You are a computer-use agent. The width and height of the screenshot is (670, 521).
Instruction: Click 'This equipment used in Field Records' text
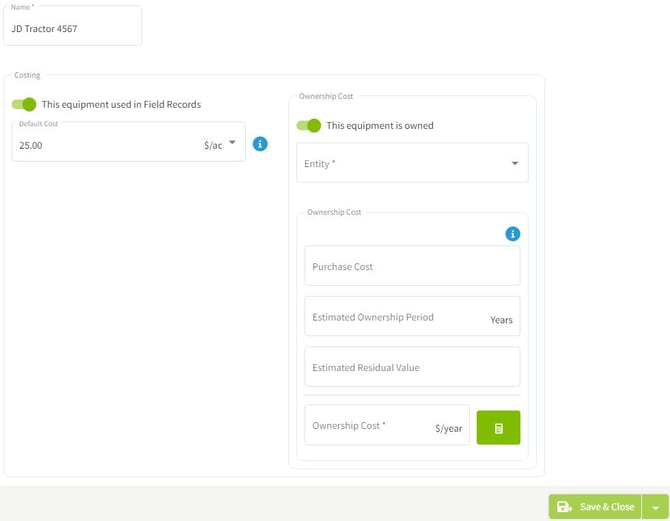tap(121, 104)
